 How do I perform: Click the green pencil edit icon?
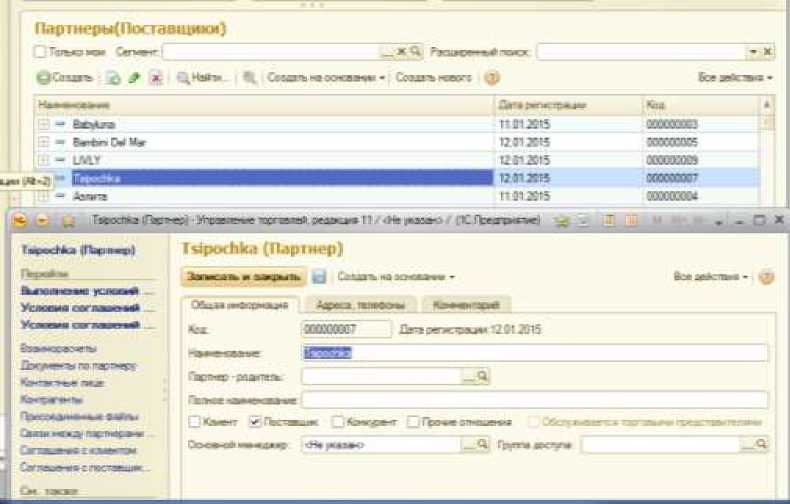[x=135, y=78]
